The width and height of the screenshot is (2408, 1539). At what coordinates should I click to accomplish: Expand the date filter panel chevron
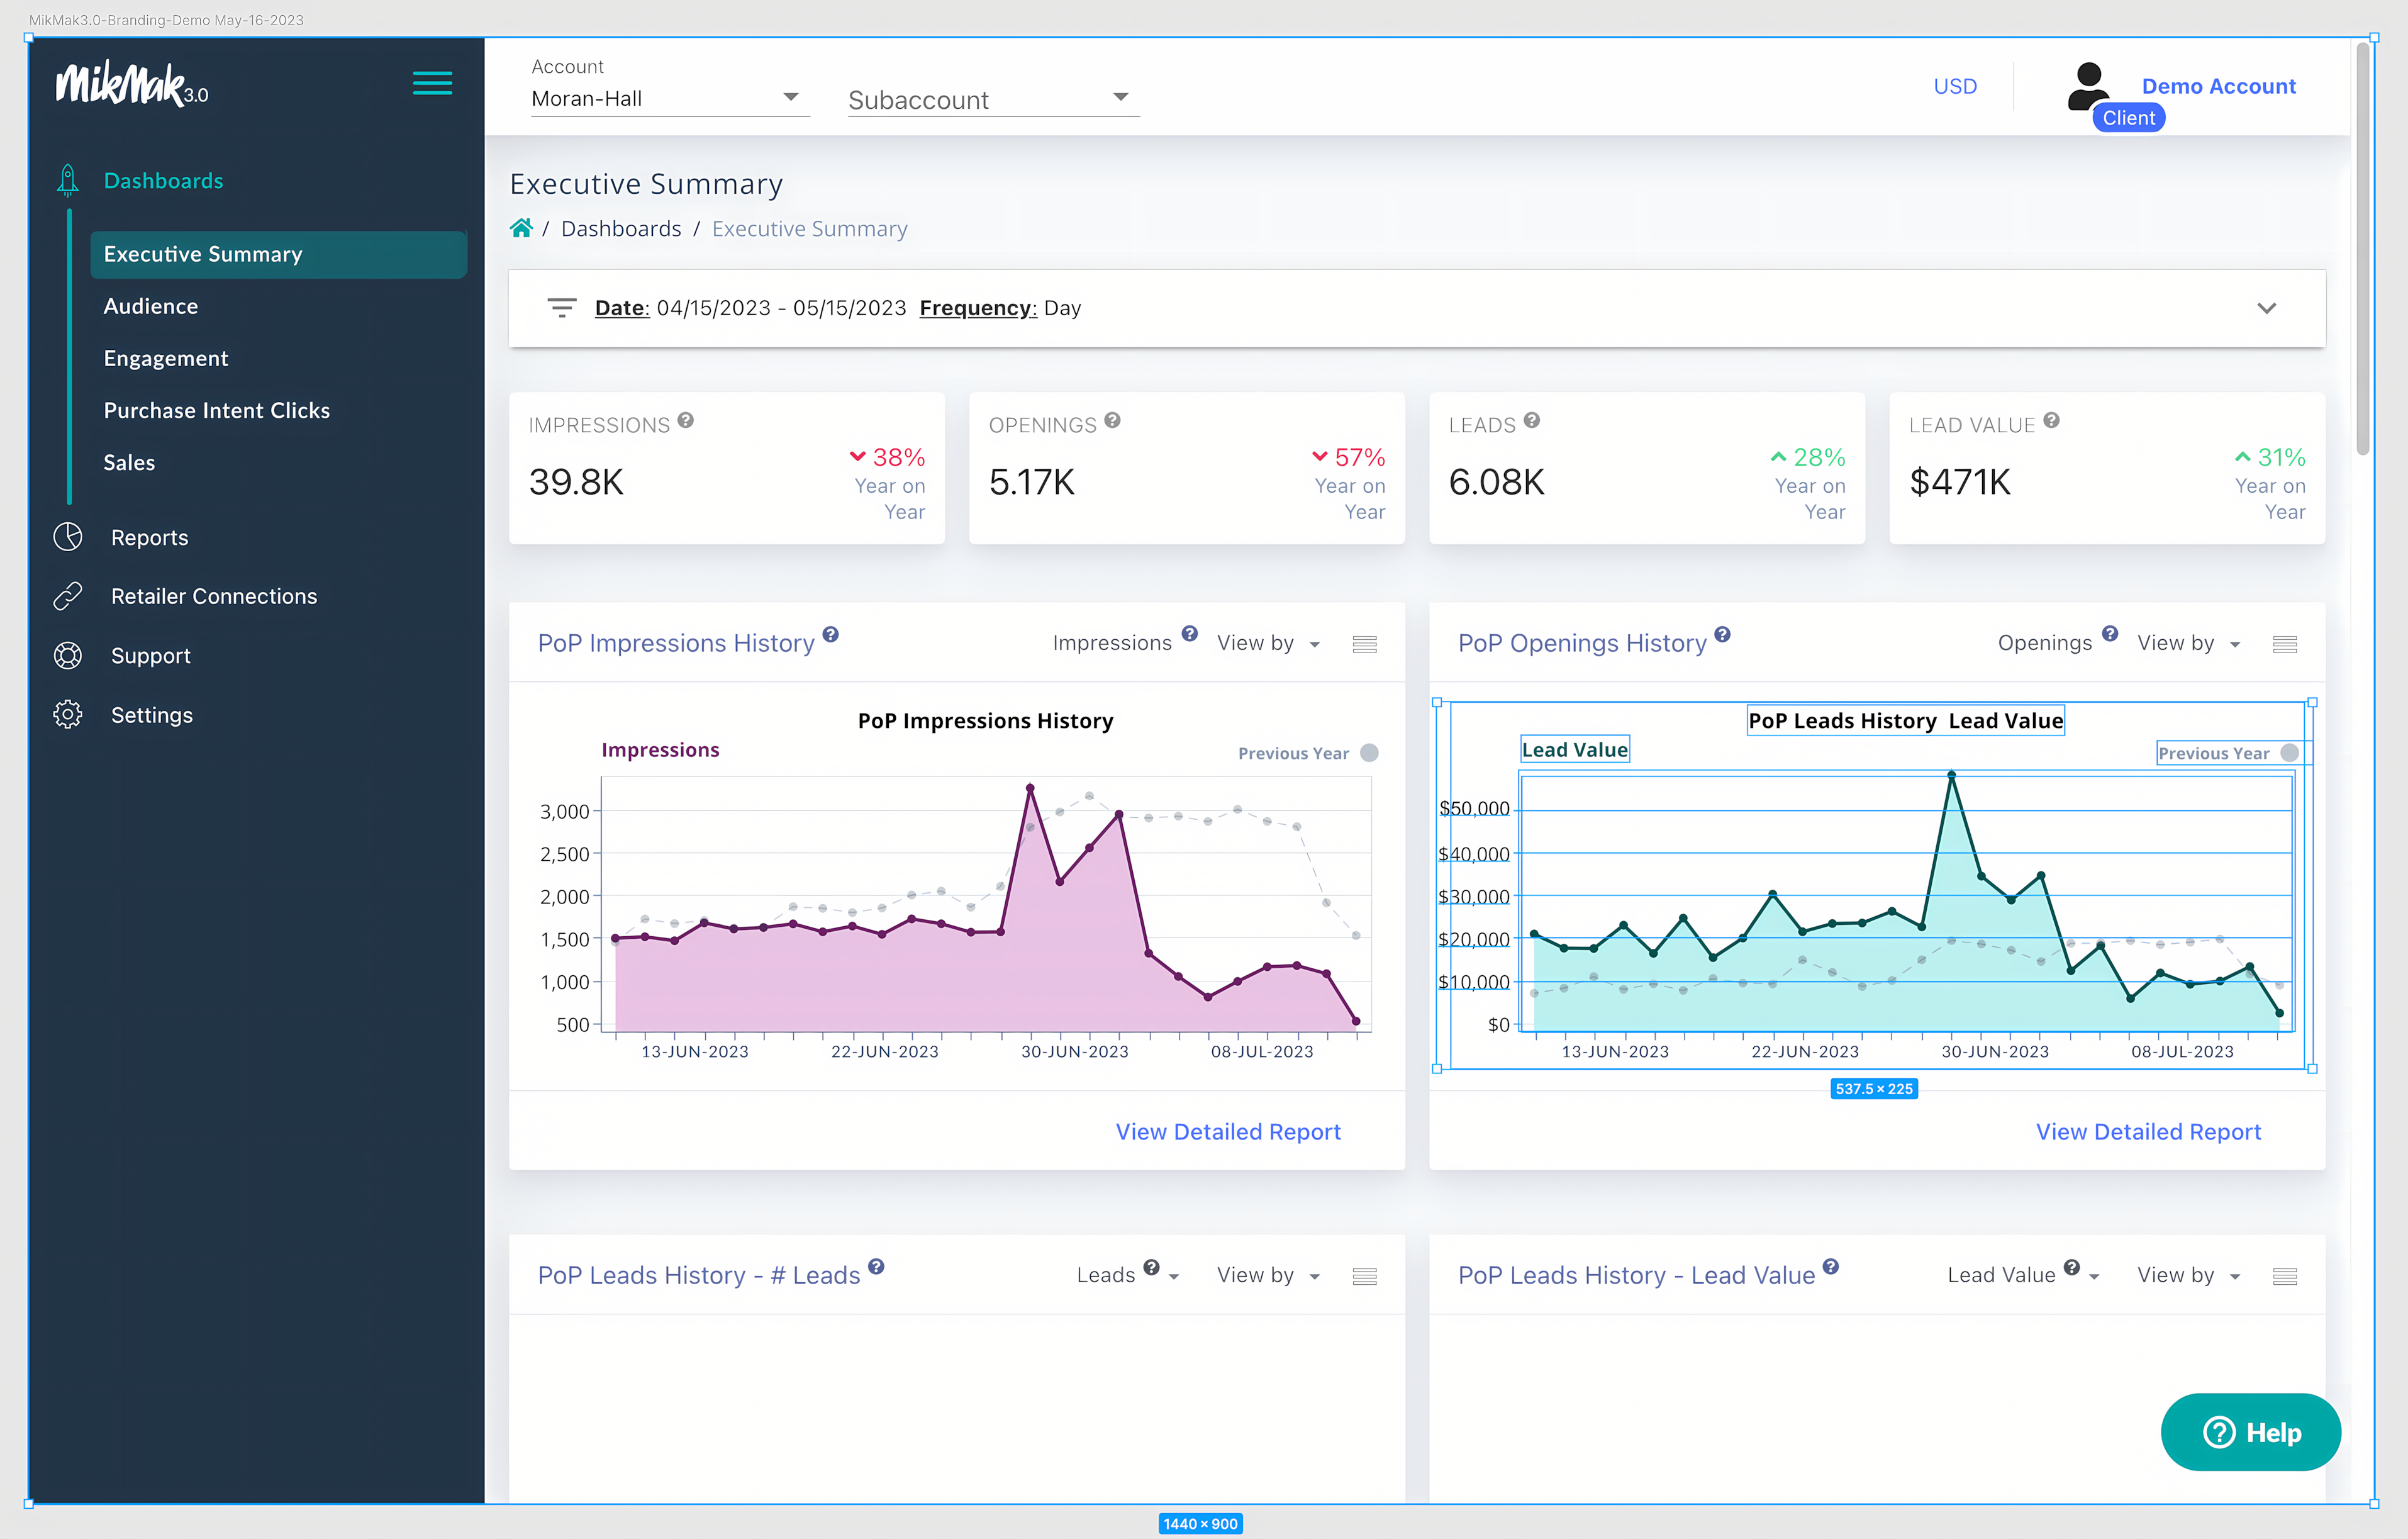[2266, 308]
